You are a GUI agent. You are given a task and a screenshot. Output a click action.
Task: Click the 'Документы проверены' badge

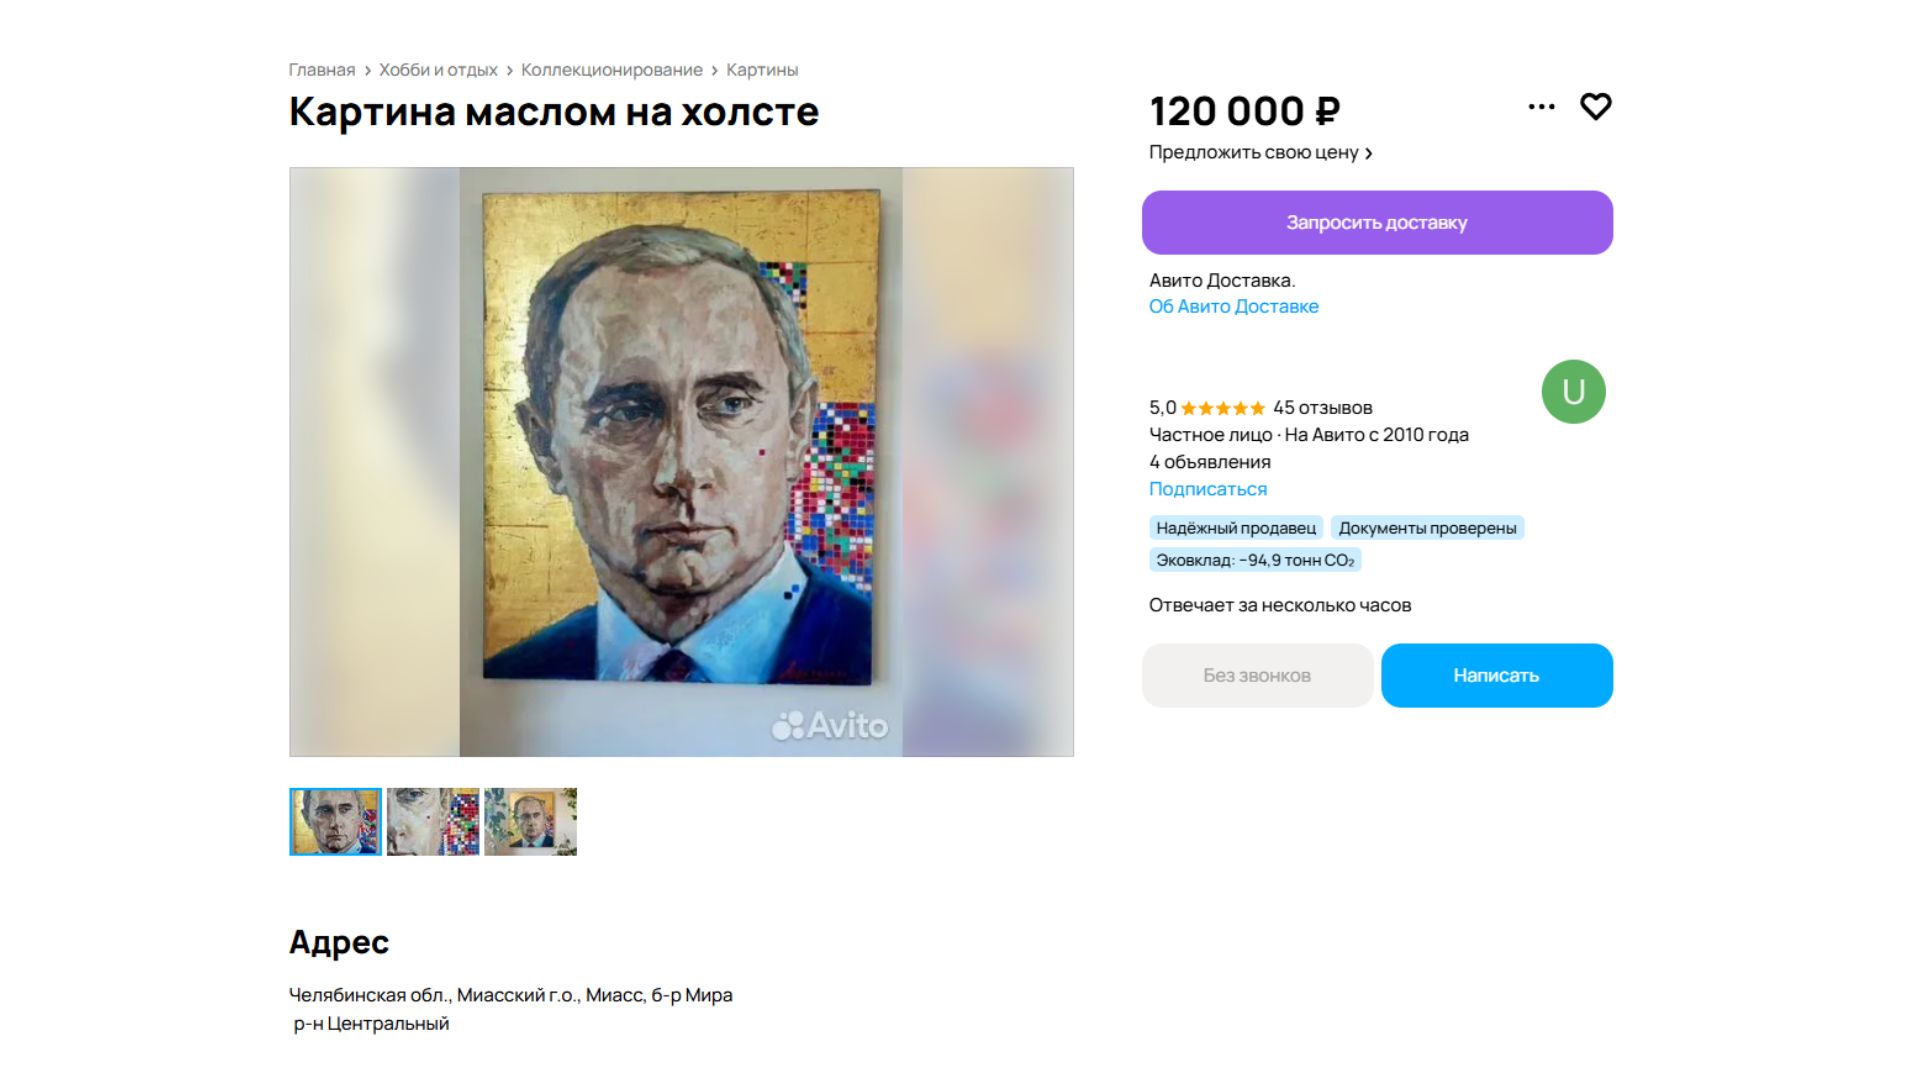[1427, 528]
